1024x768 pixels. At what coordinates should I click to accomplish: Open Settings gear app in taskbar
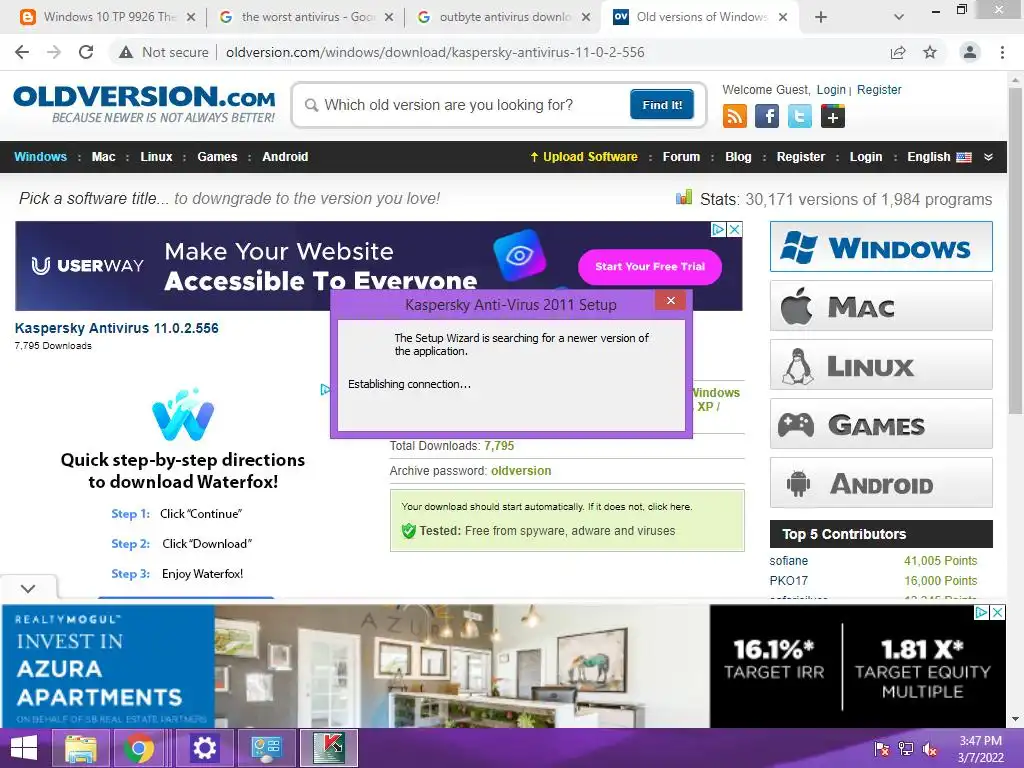coord(204,748)
